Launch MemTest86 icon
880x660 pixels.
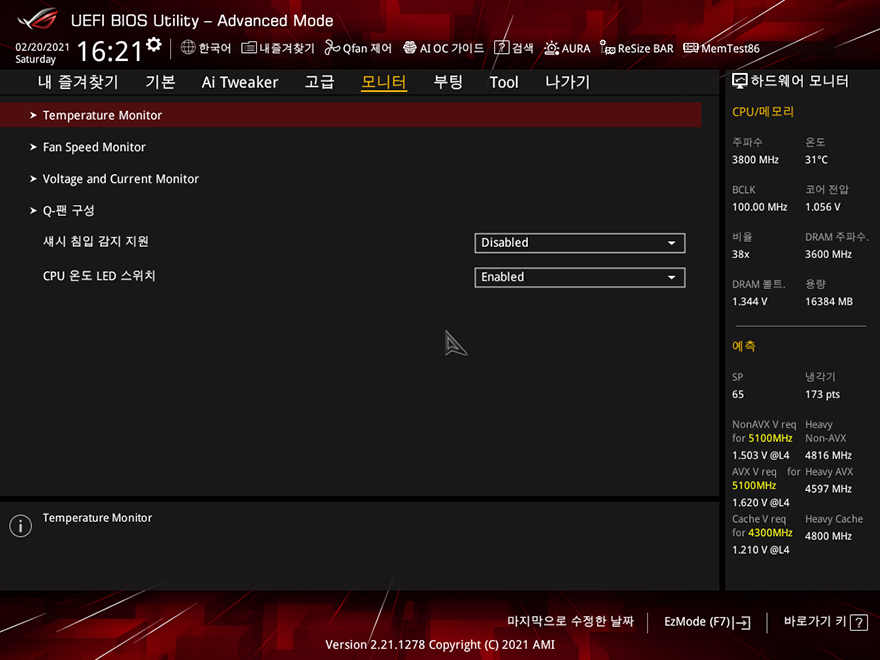click(x=691, y=48)
